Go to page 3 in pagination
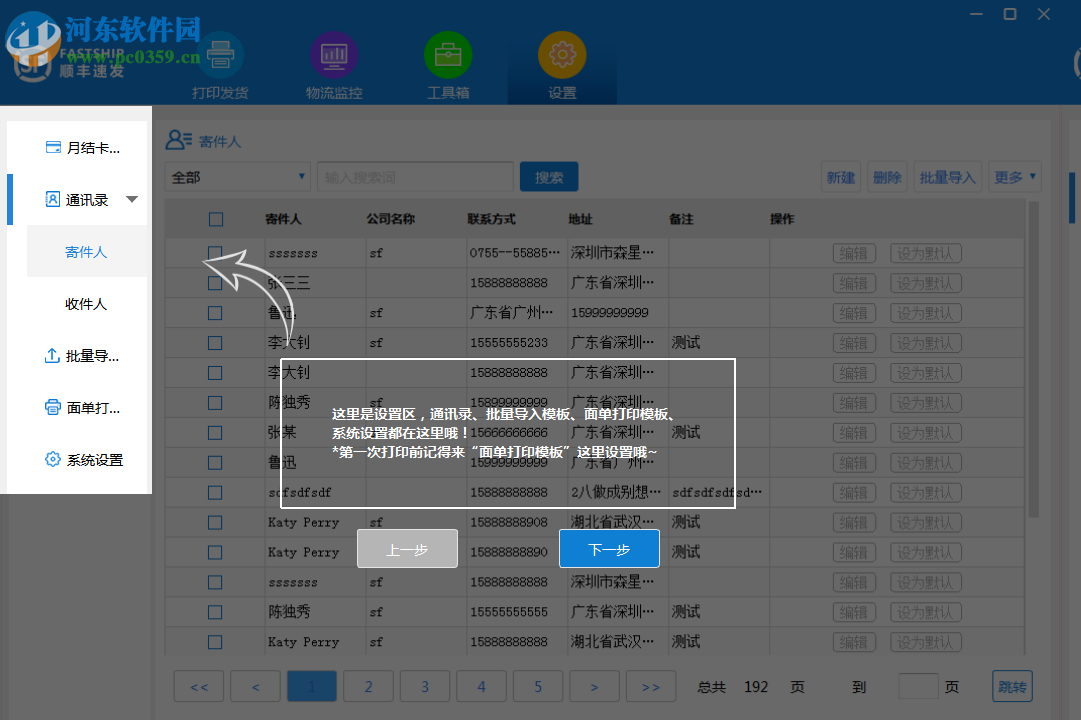The image size is (1081, 720). point(424,686)
